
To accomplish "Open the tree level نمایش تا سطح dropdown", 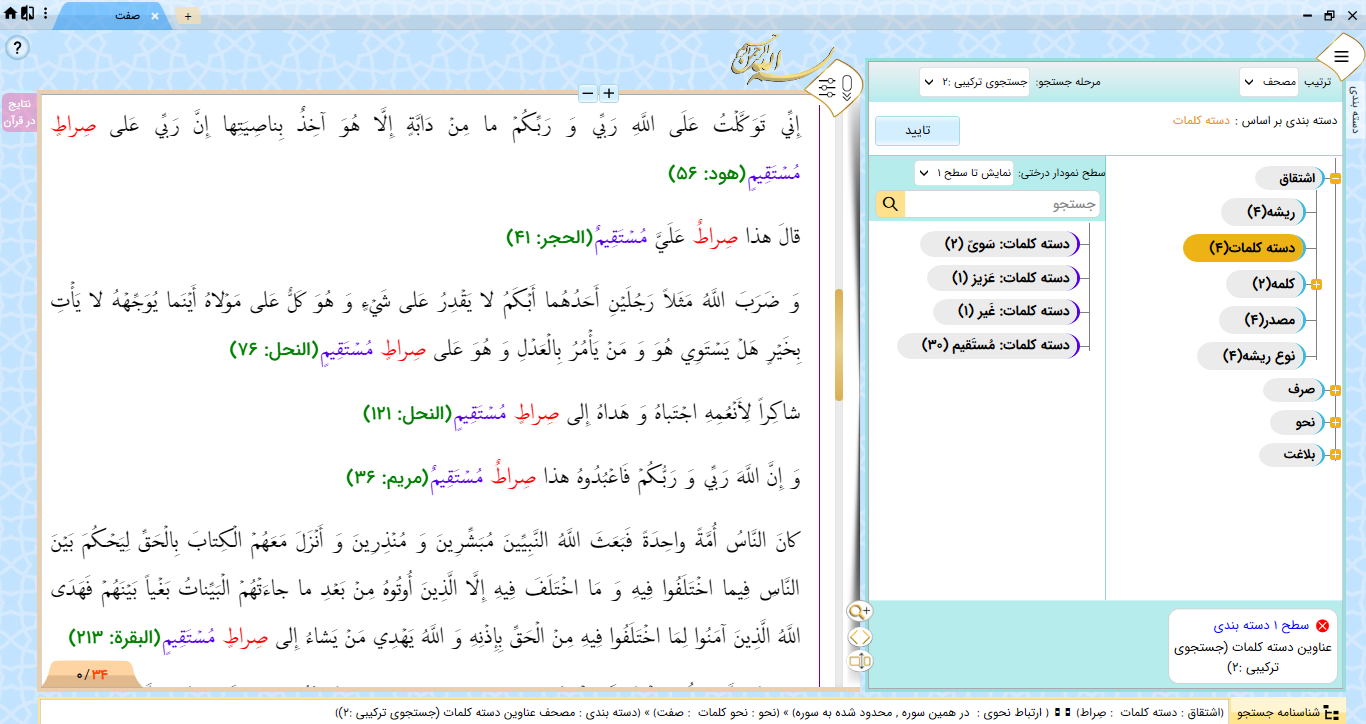I will pos(964,173).
